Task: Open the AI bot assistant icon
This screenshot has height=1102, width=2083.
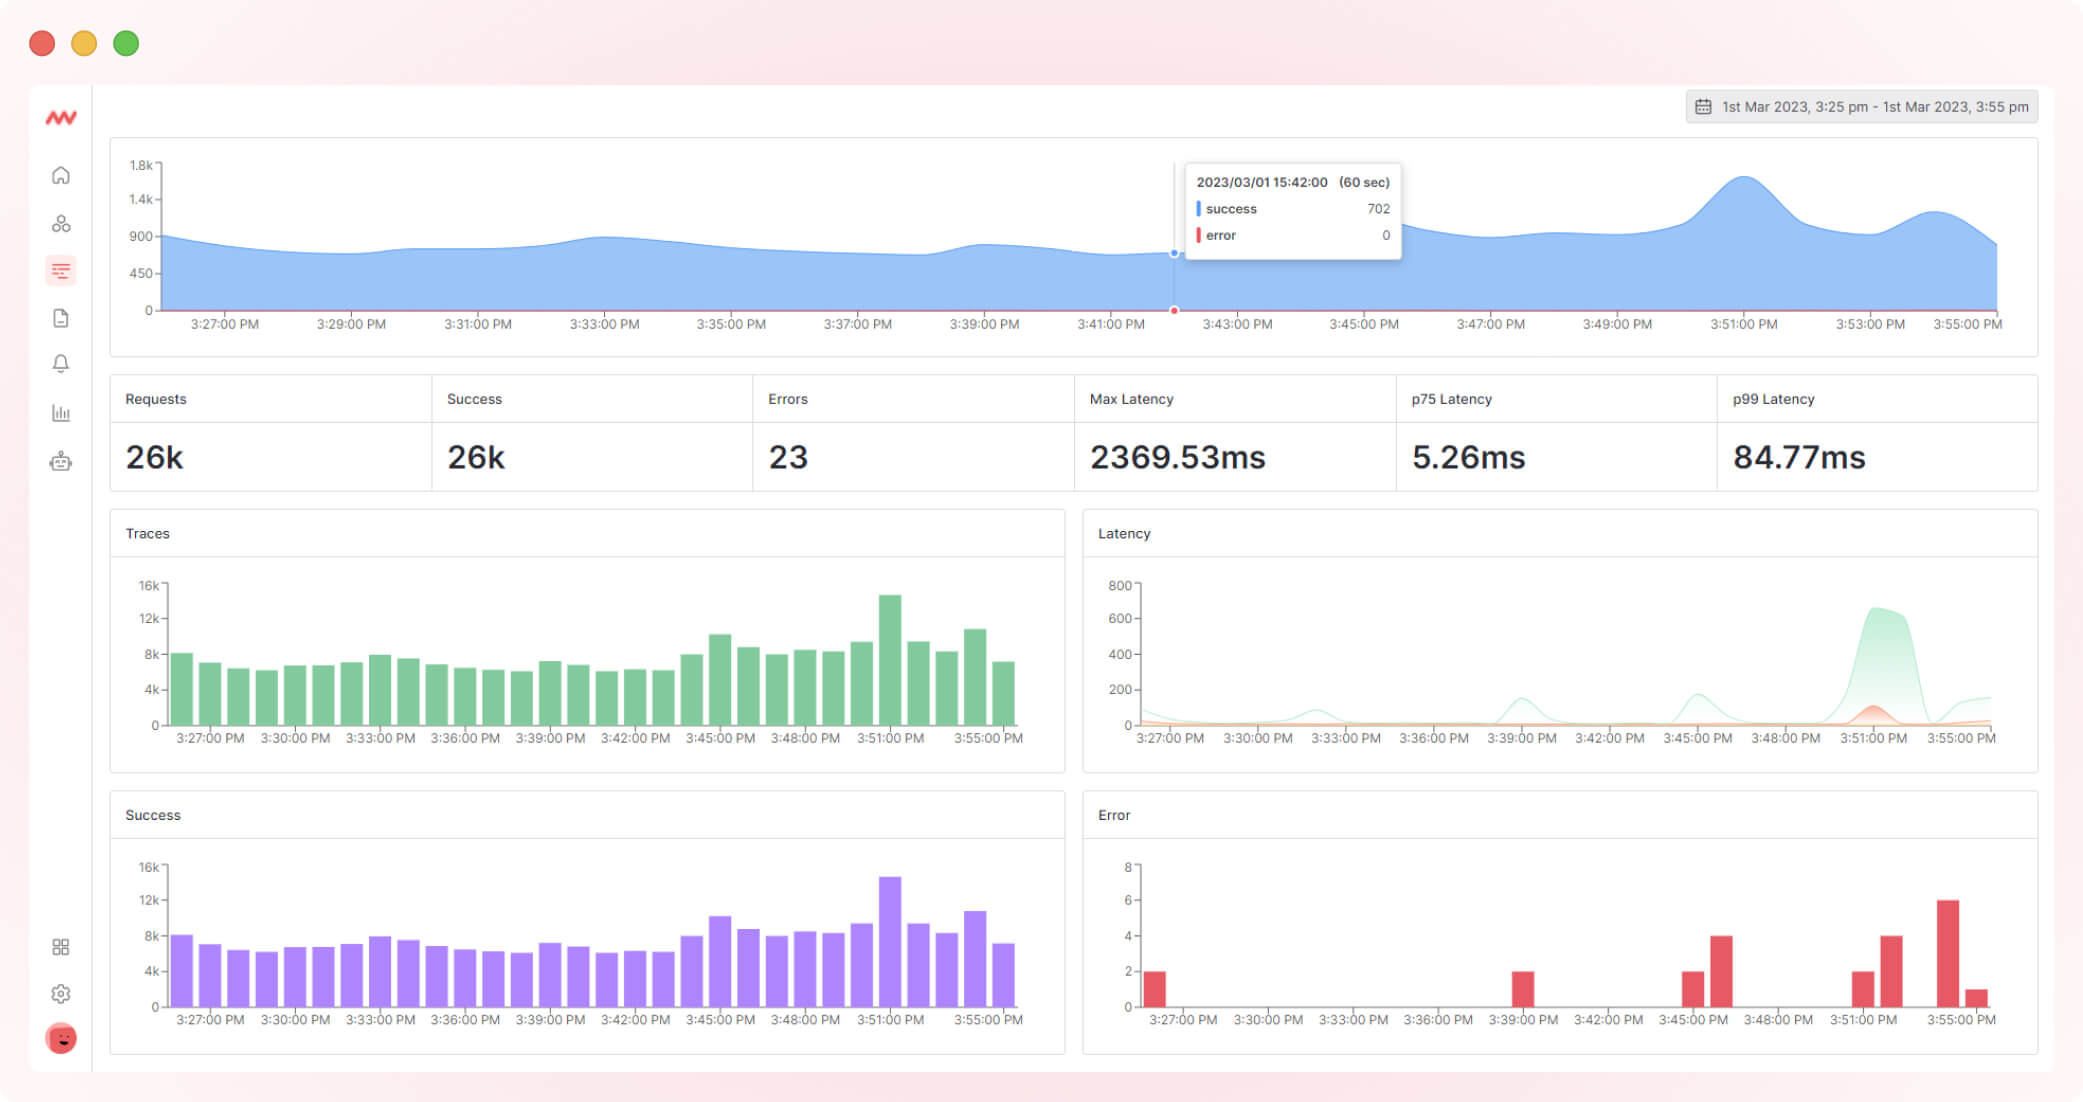Action: (x=61, y=461)
